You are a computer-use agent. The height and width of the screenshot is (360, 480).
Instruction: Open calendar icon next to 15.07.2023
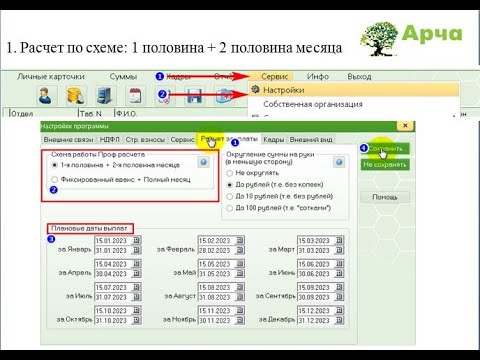136,287
